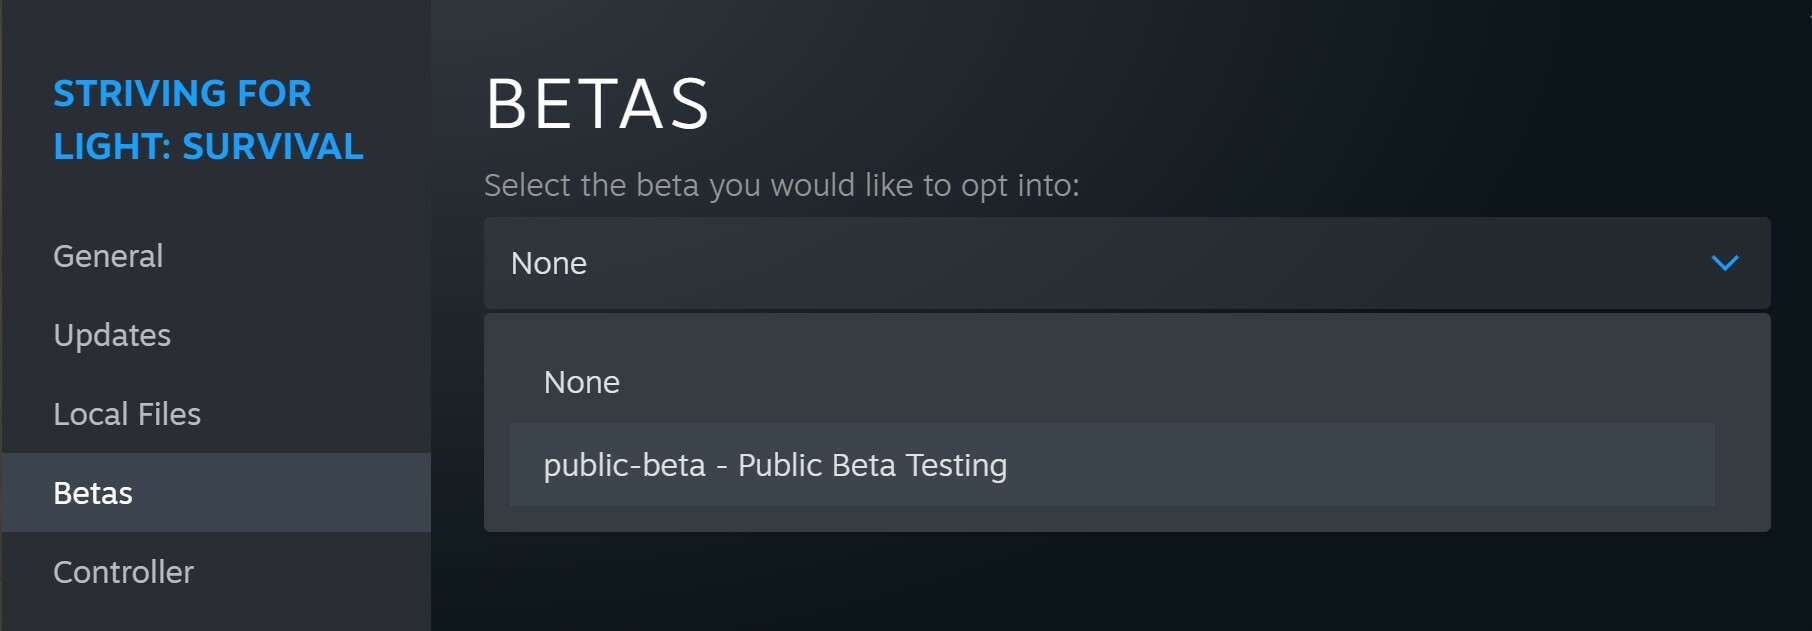Click the 'public-beta' branch name text

[x=624, y=465]
